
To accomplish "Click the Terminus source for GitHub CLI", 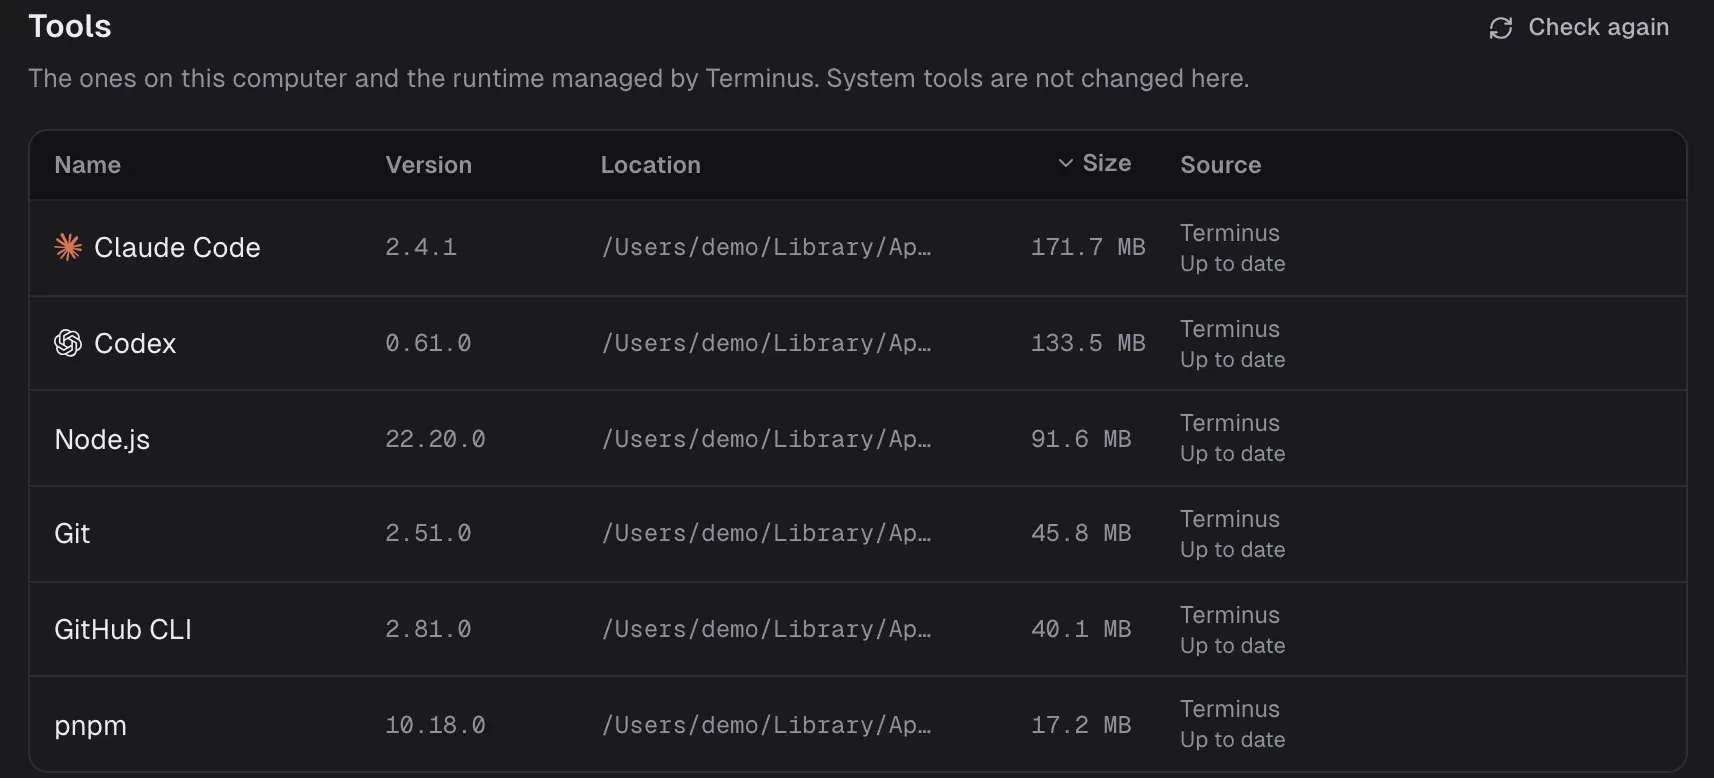I will coord(1230,615).
